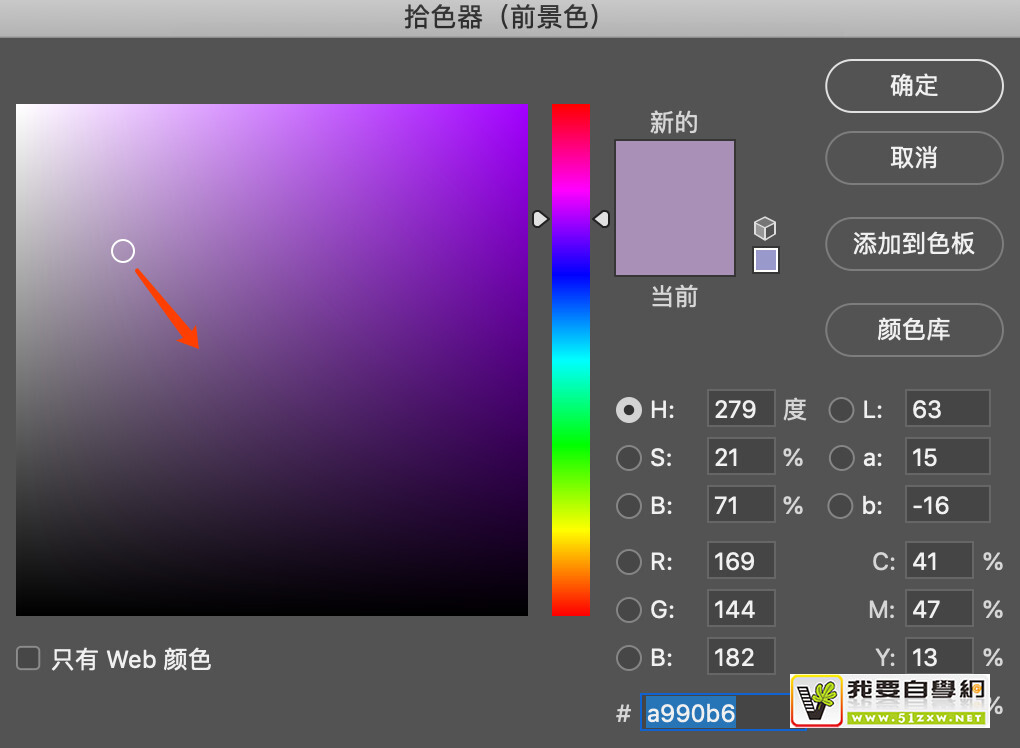This screenshot has height=748, width=1020.
Task: Click the small web-safe color swatch
Action: 765,261
